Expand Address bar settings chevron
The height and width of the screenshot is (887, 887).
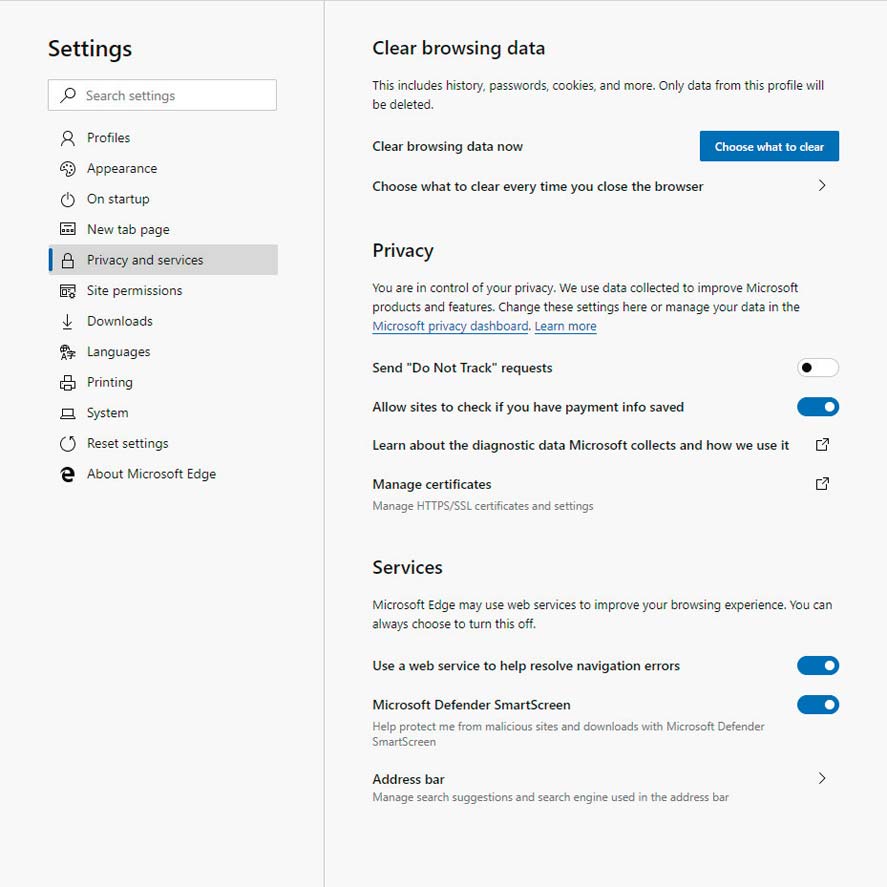pyautogui.click(x=822, y=778)
